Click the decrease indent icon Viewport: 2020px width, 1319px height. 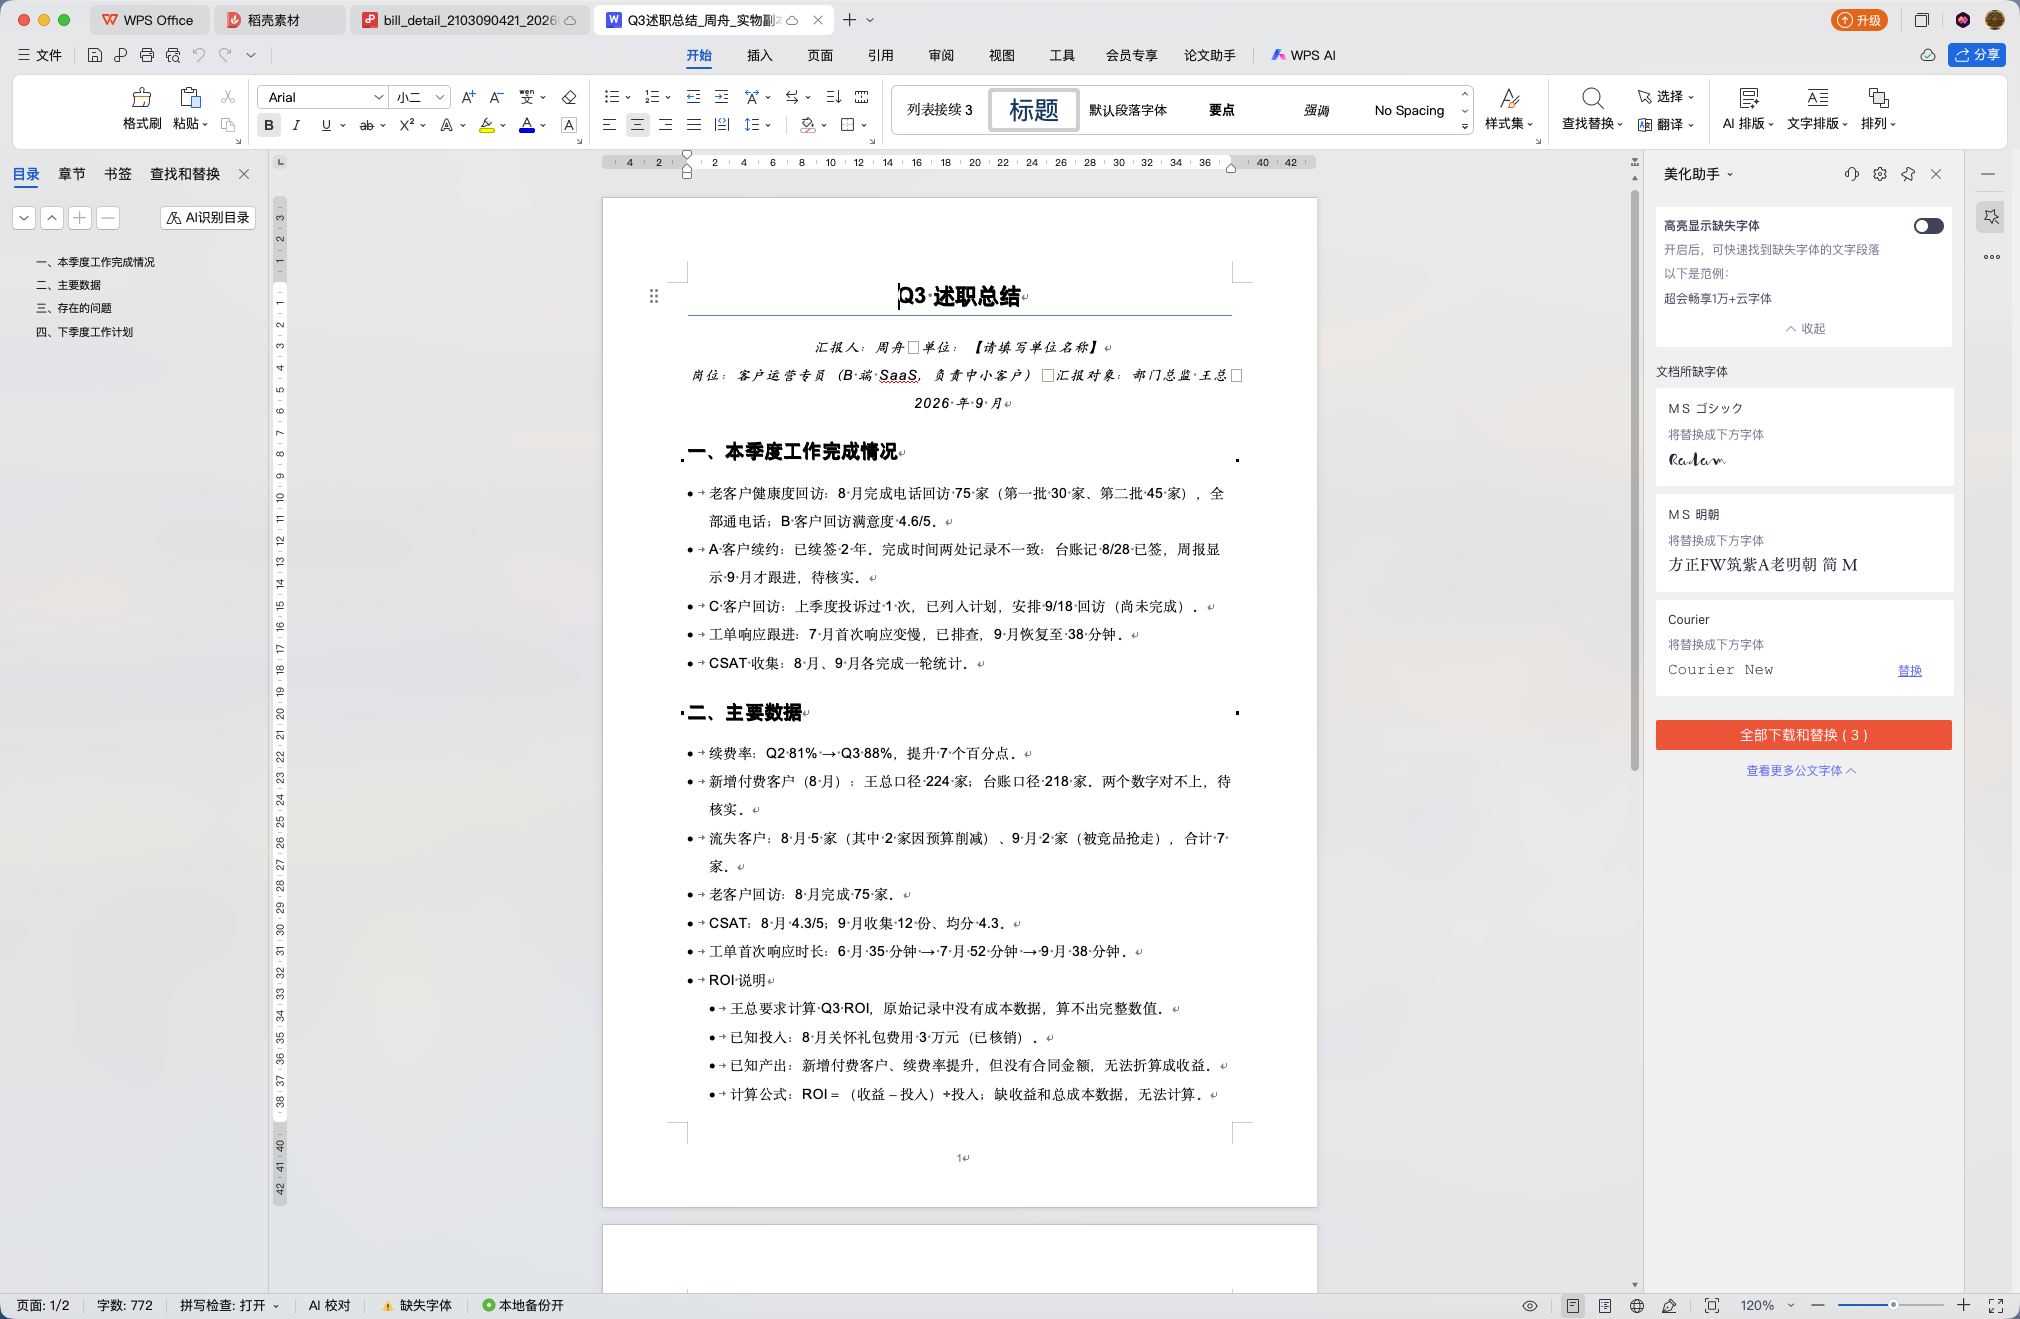[693, 97]
